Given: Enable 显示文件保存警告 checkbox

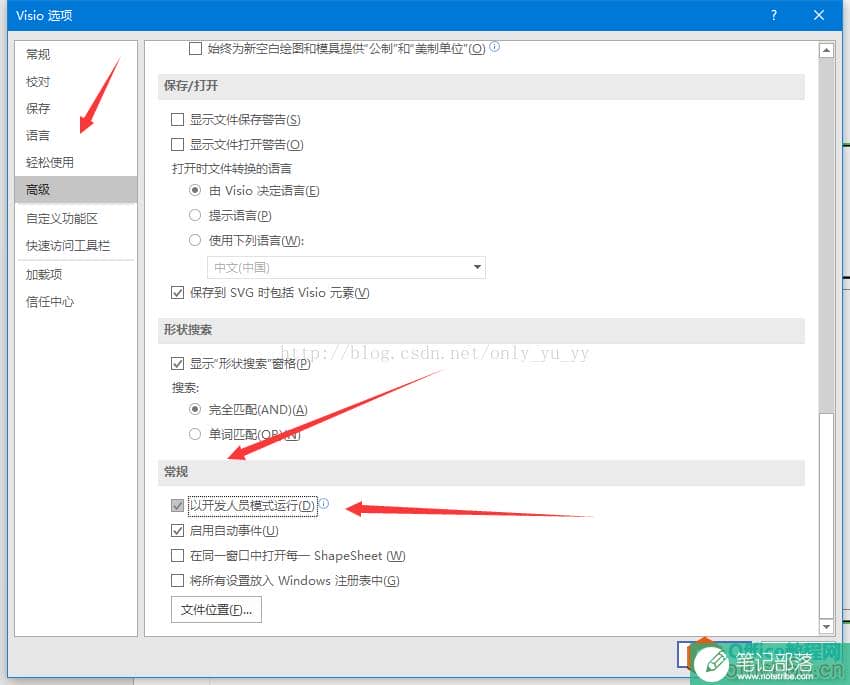Looking at the screenshot, I should pos(177,119).
